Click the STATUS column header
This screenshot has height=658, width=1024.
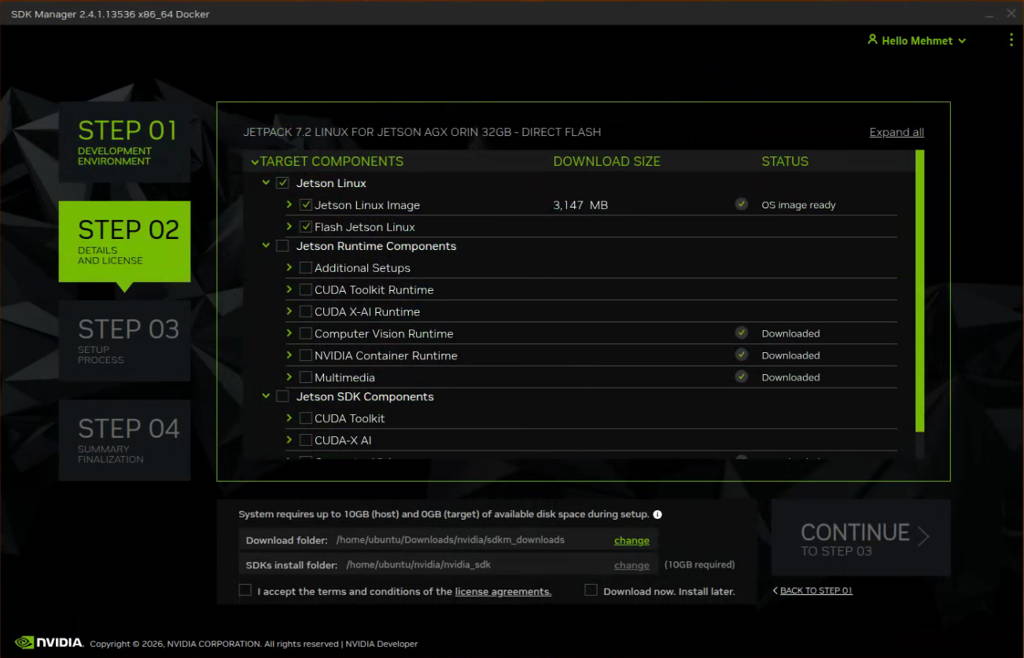tap(784, 161)
